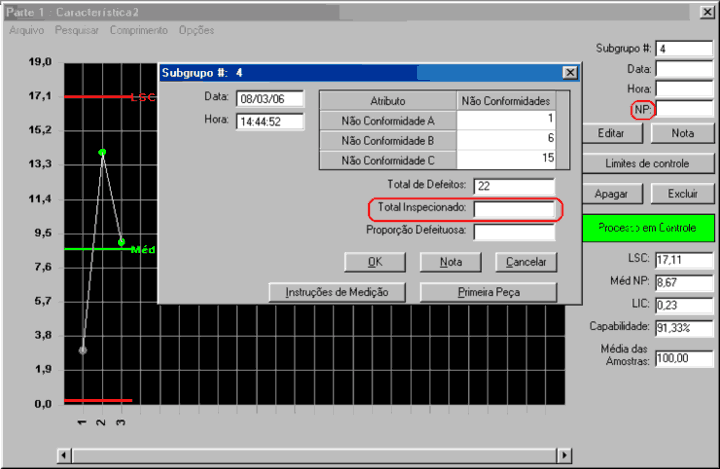
Task: Click the Capabilidade value field
Action: 684,328
